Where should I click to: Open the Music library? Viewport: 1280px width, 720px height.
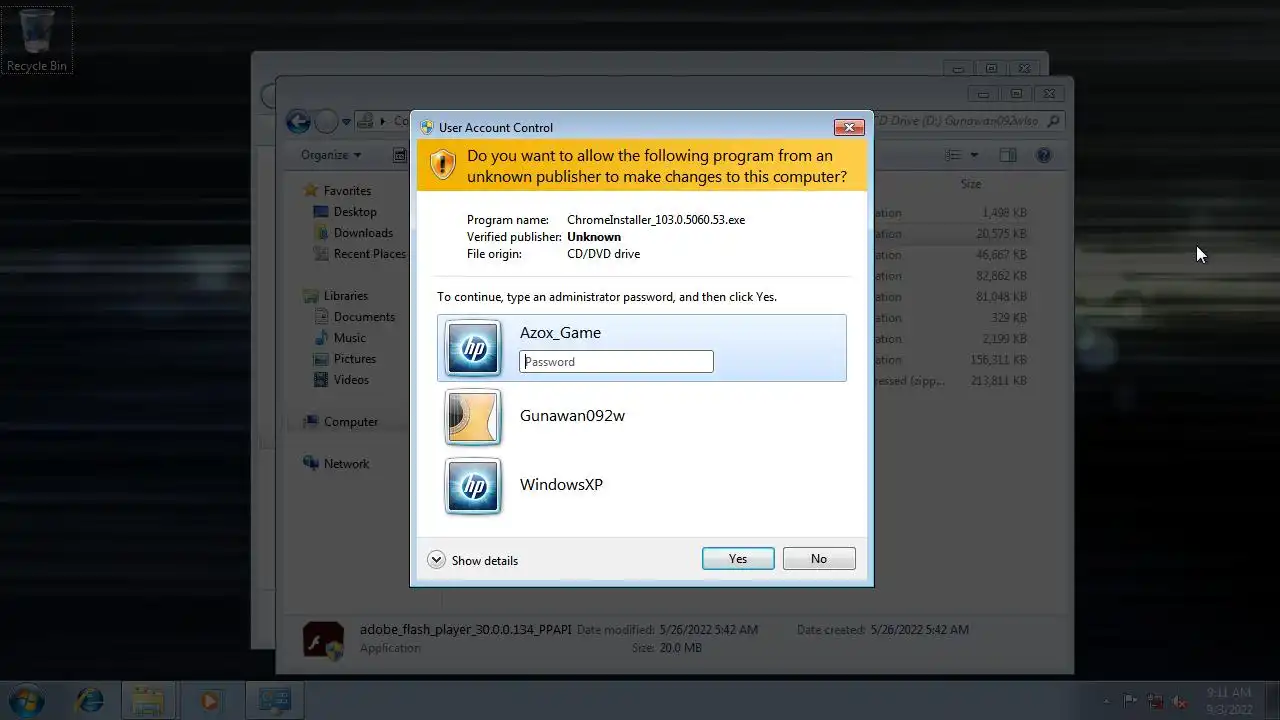coord(350,338)
